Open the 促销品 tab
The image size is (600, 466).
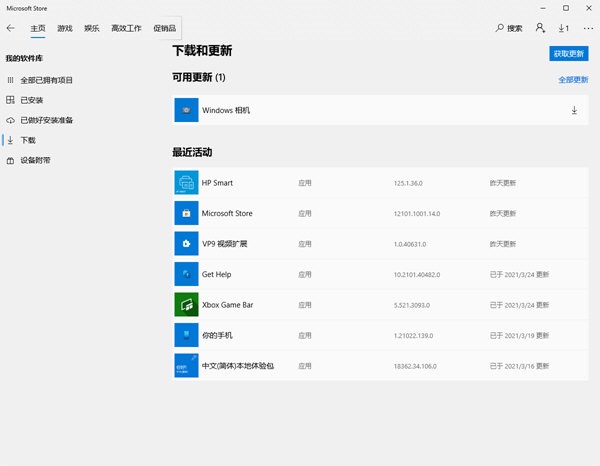[164, 28]
